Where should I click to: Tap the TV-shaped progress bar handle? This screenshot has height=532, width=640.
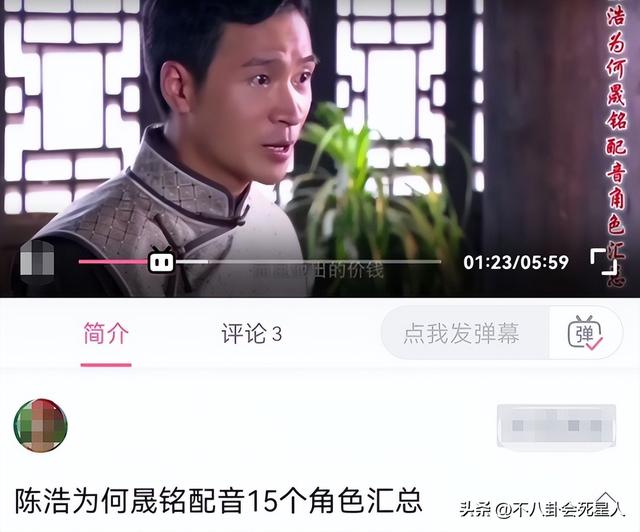[x=161, y=260]
